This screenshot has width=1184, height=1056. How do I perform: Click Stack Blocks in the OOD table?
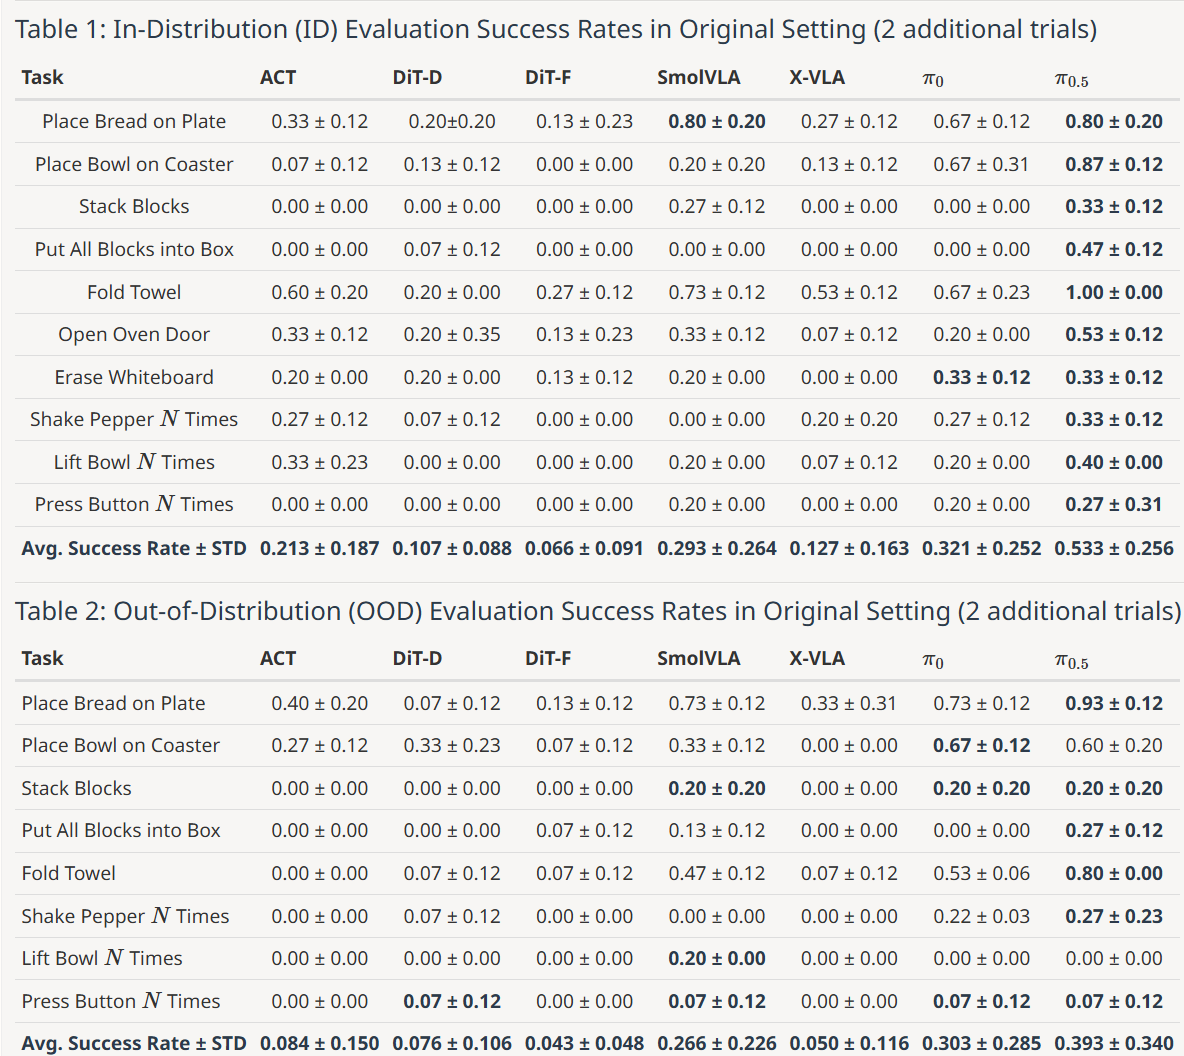pyautogui.click(x=76, y=789)
